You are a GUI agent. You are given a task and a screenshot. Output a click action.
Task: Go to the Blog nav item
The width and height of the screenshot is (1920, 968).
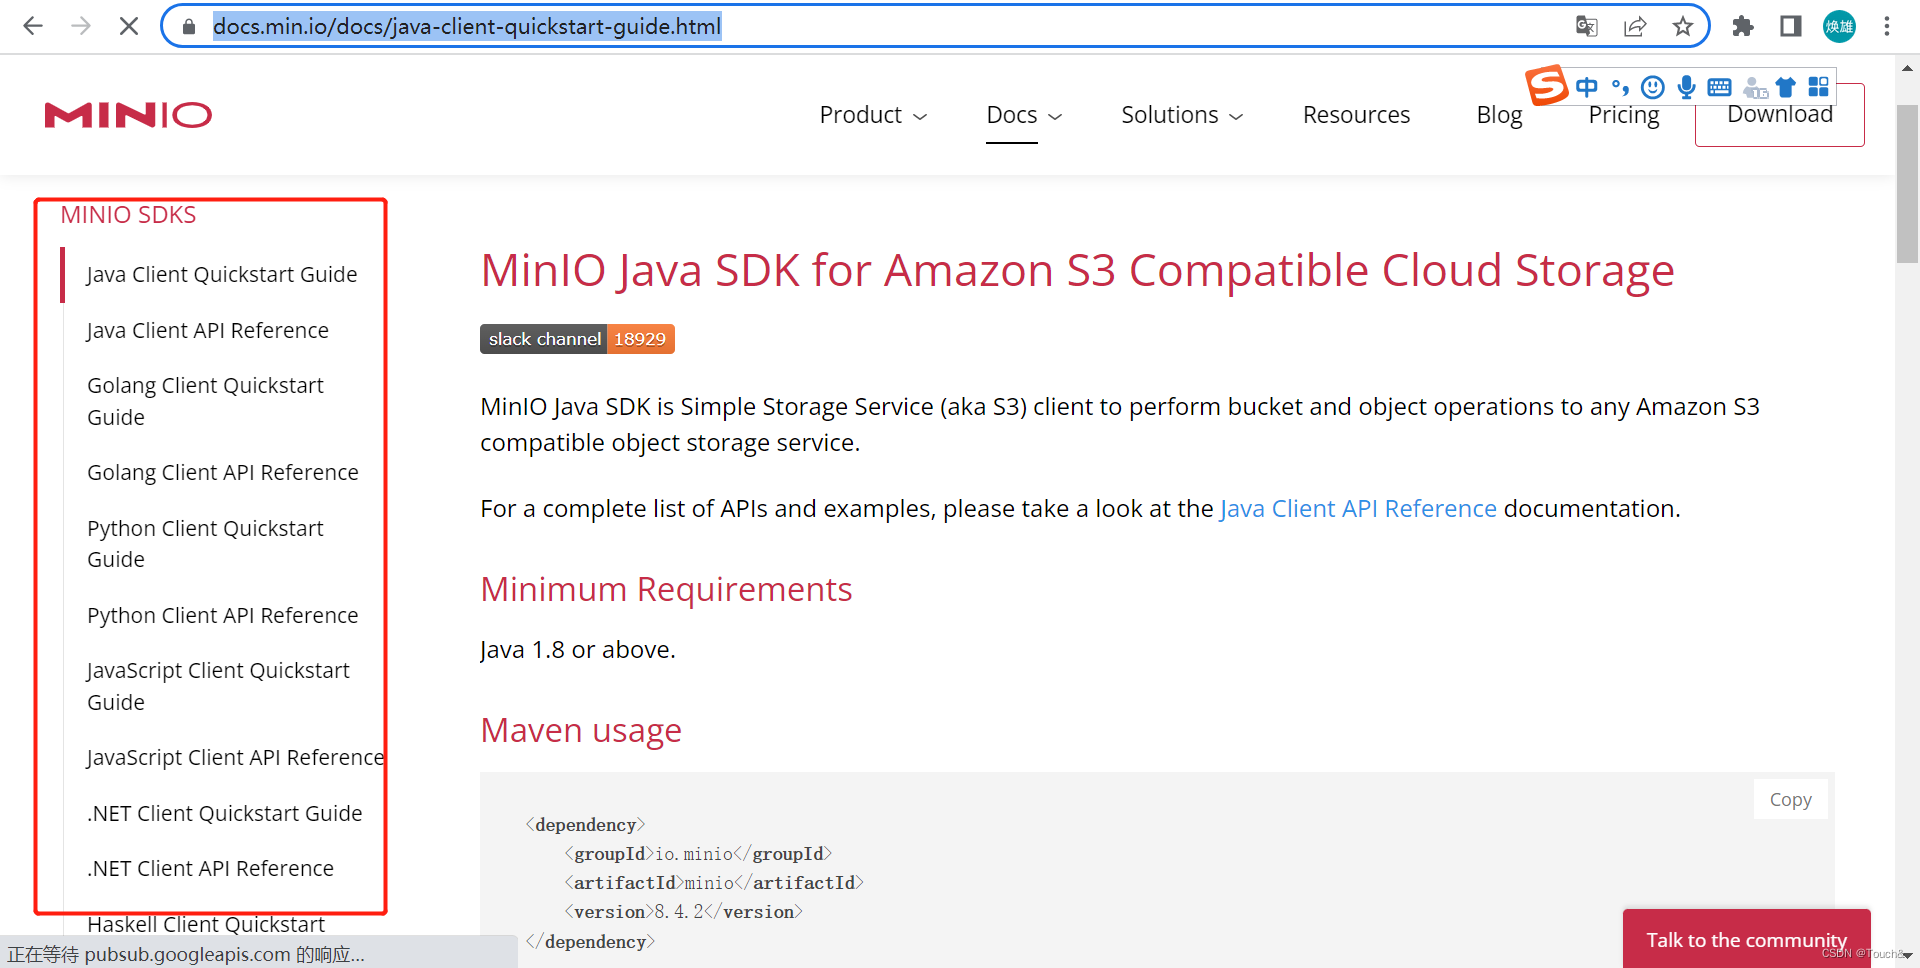coord(1498,115)
